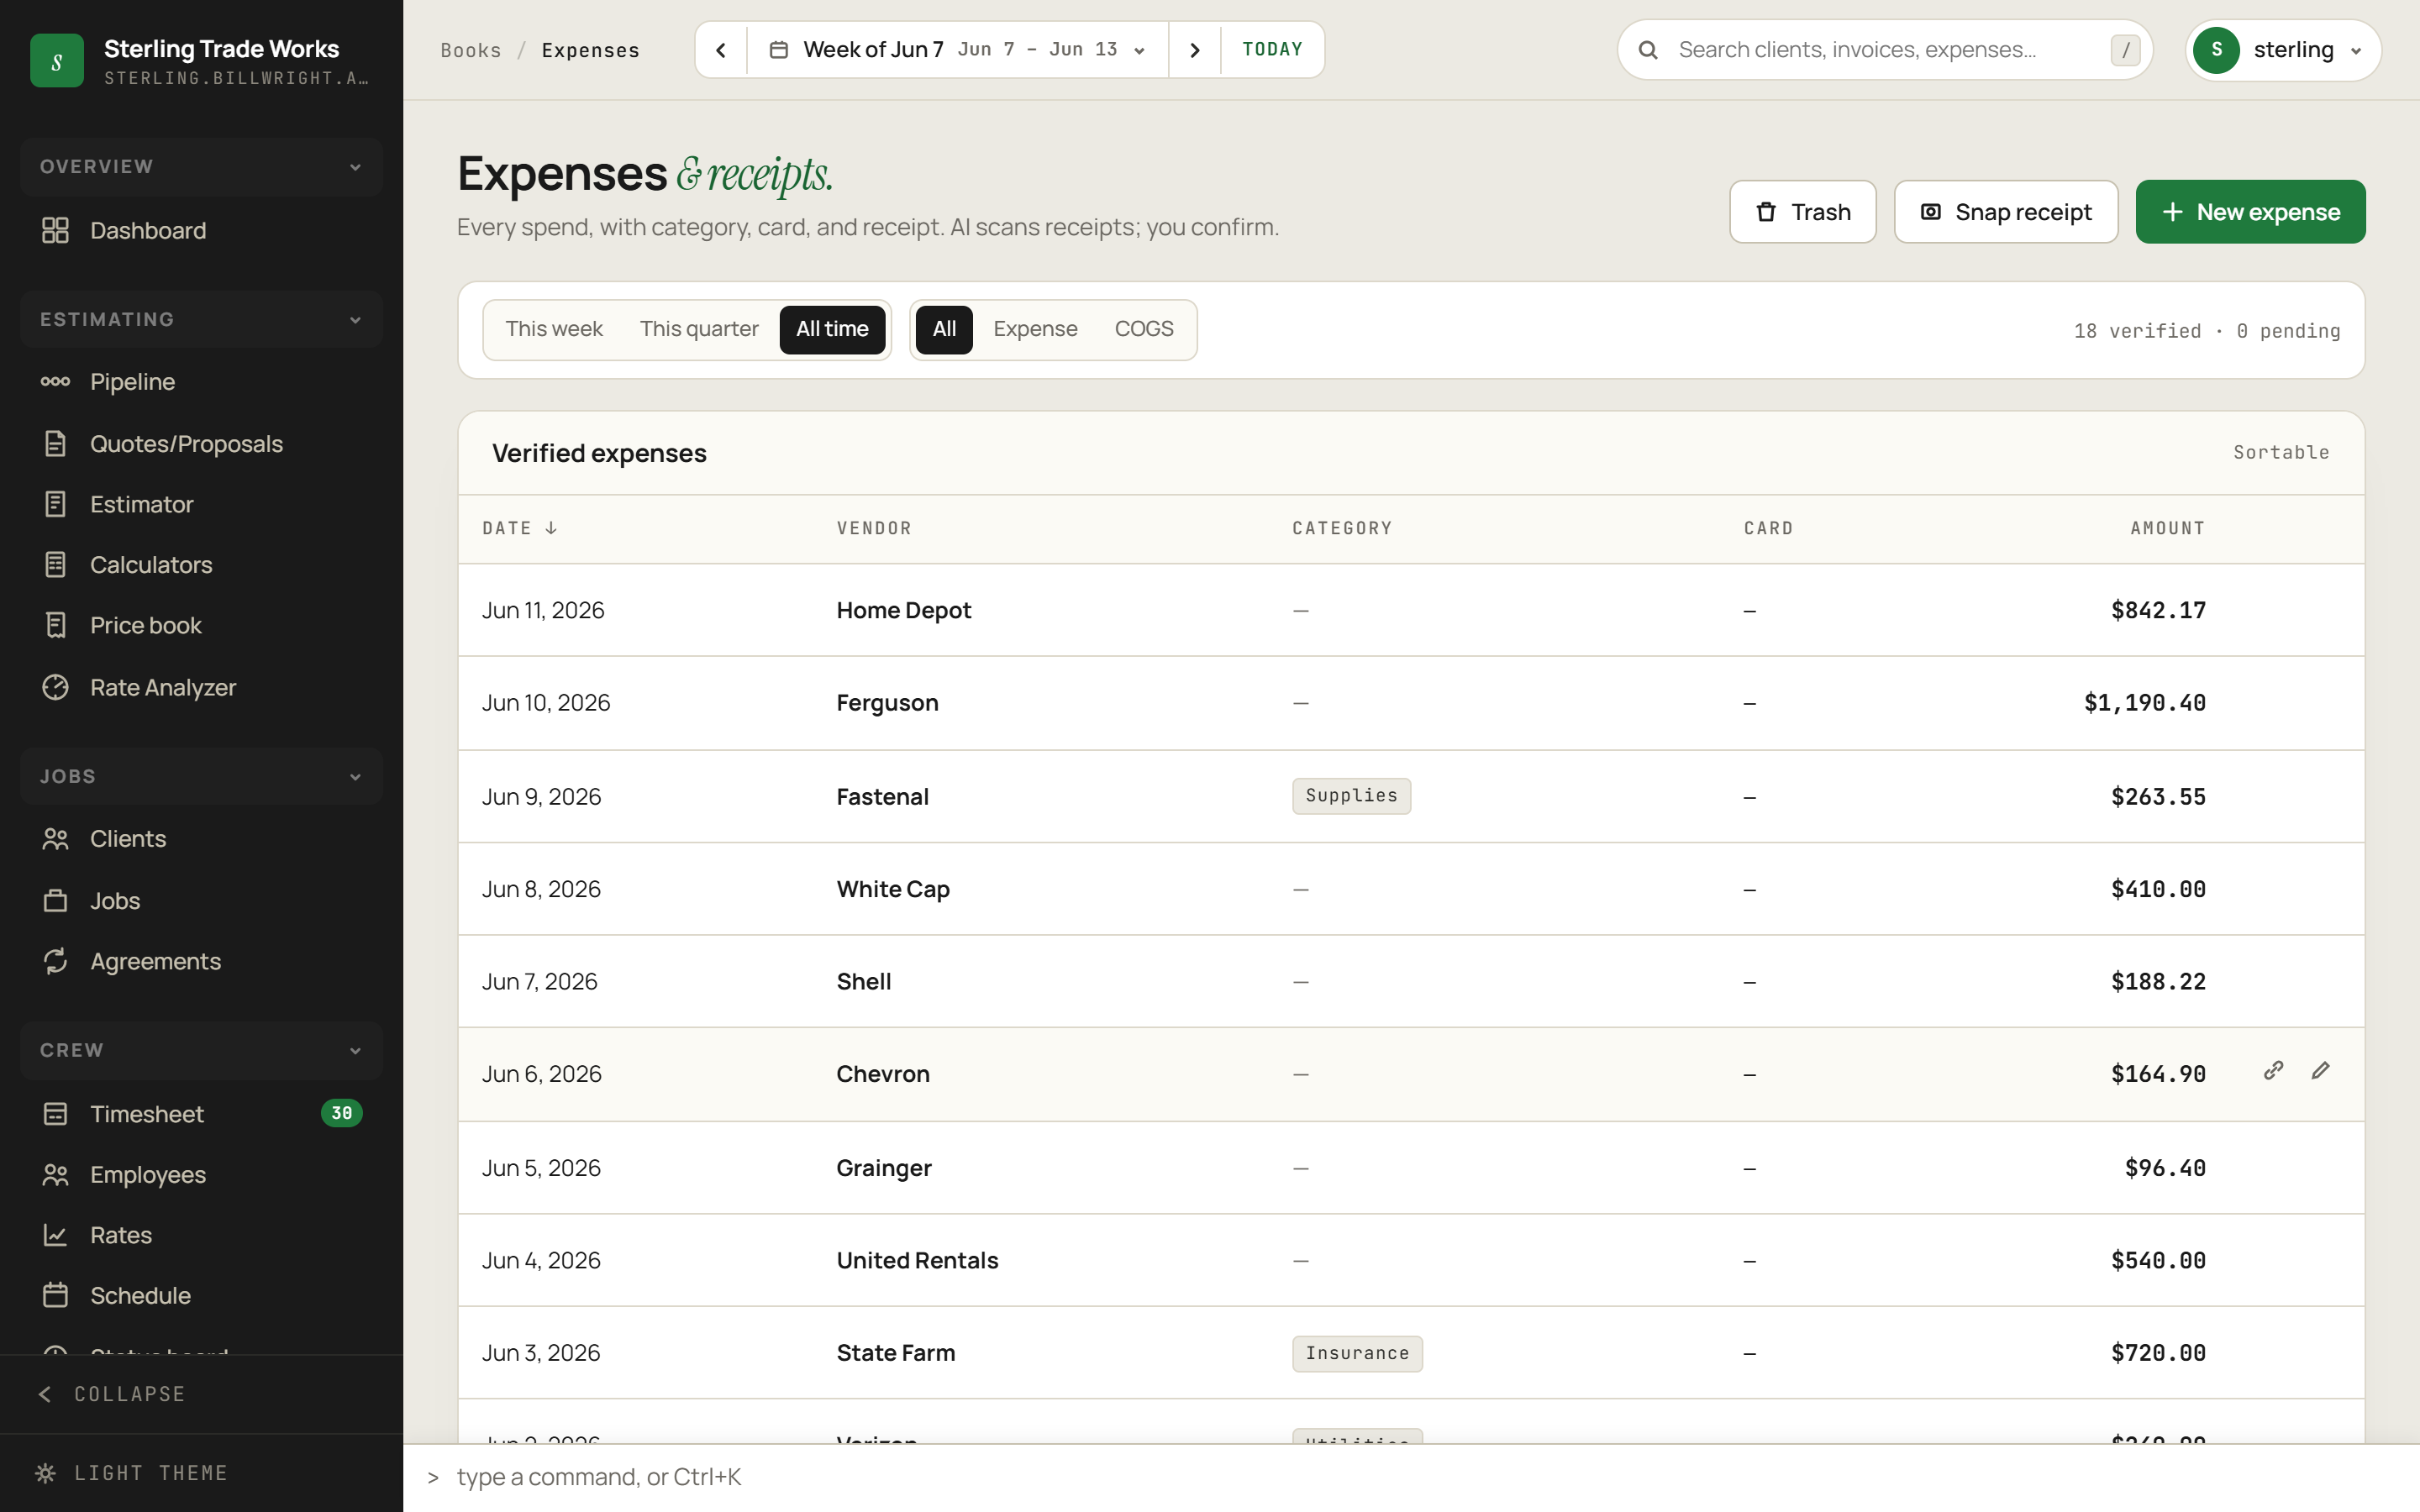The width and height of the screenshot is (2420, 1512).
Task: Show only COGS entries
Action: pos(1144,329)
